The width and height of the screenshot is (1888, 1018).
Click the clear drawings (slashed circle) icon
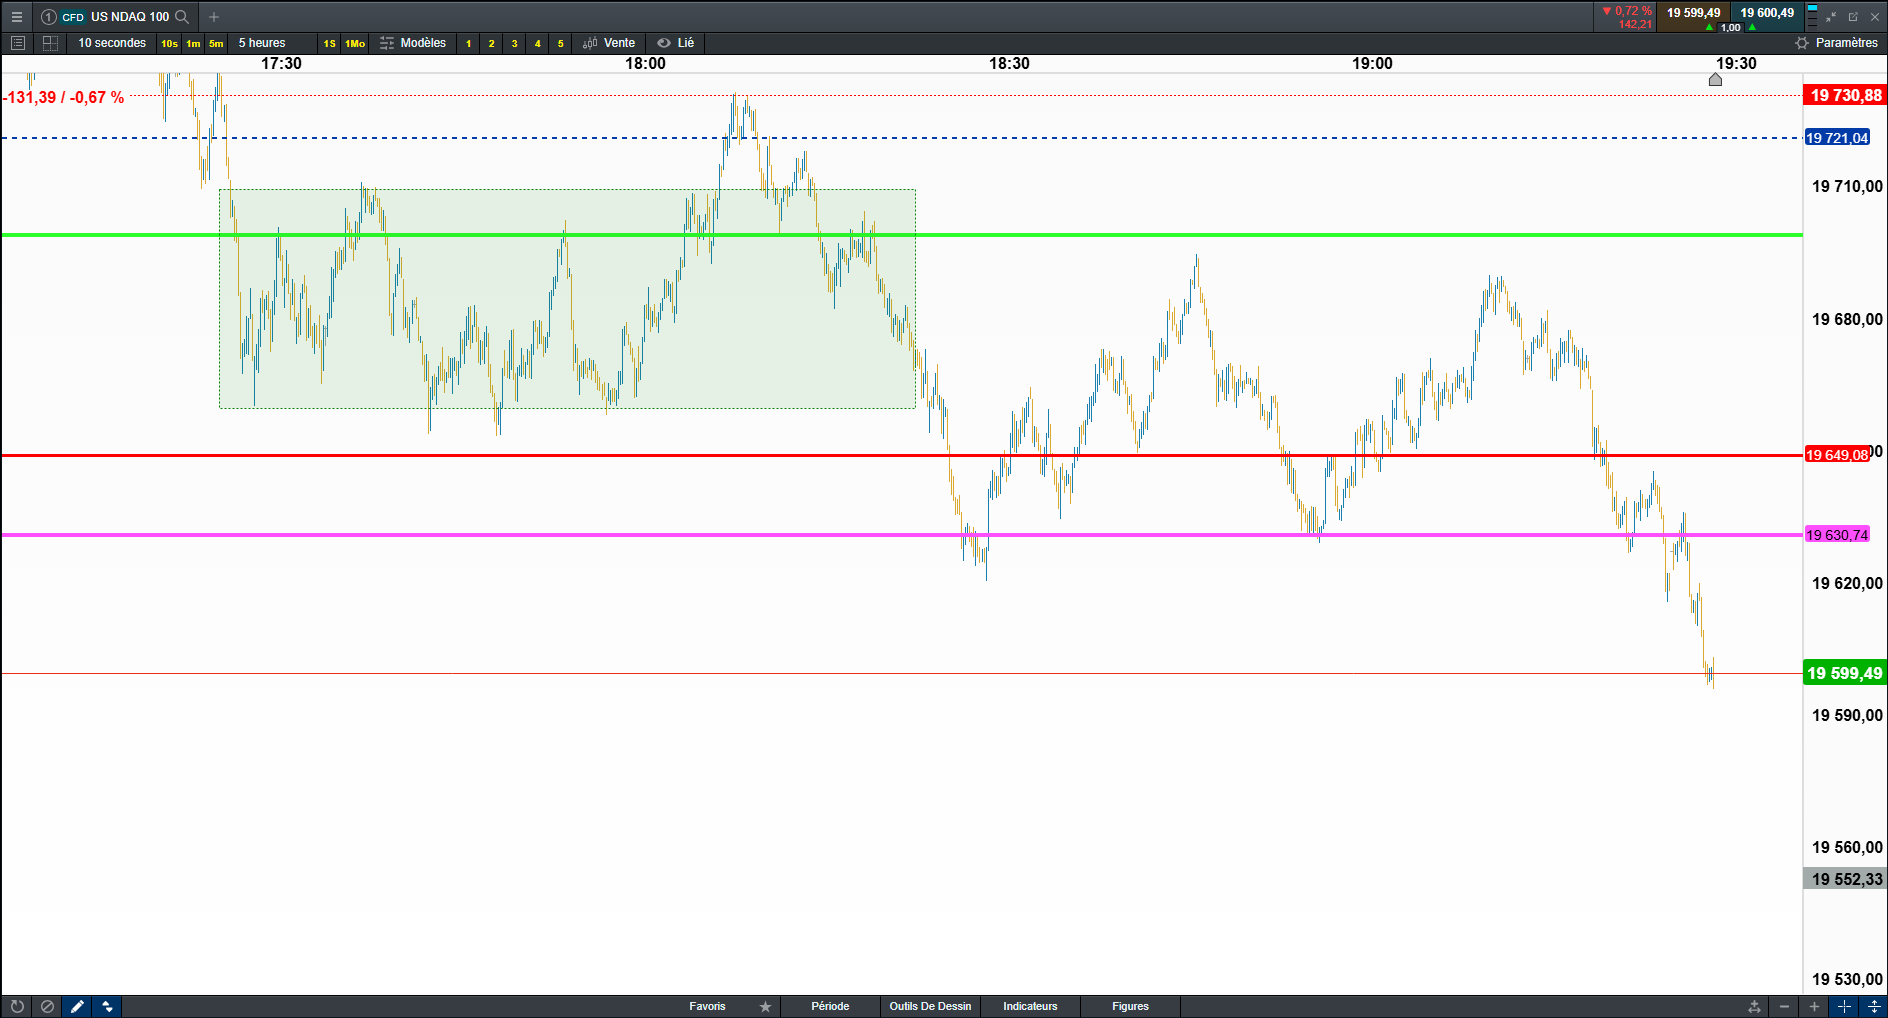point(47,1007)
